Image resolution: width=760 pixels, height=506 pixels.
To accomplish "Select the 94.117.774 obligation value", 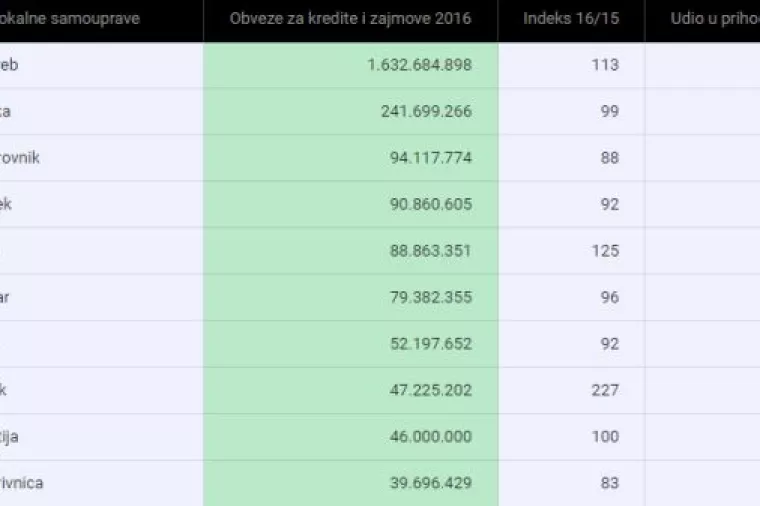I will coord(430,158).
